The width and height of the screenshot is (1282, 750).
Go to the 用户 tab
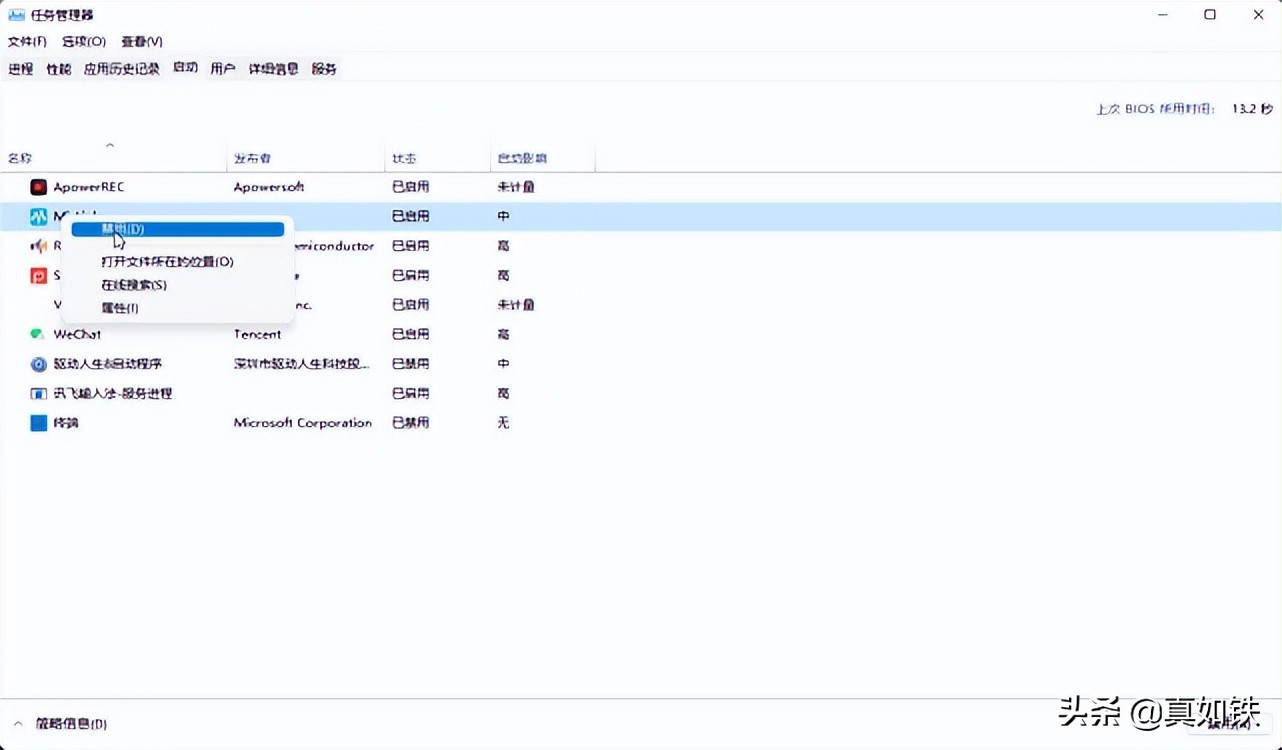[223, 69]
